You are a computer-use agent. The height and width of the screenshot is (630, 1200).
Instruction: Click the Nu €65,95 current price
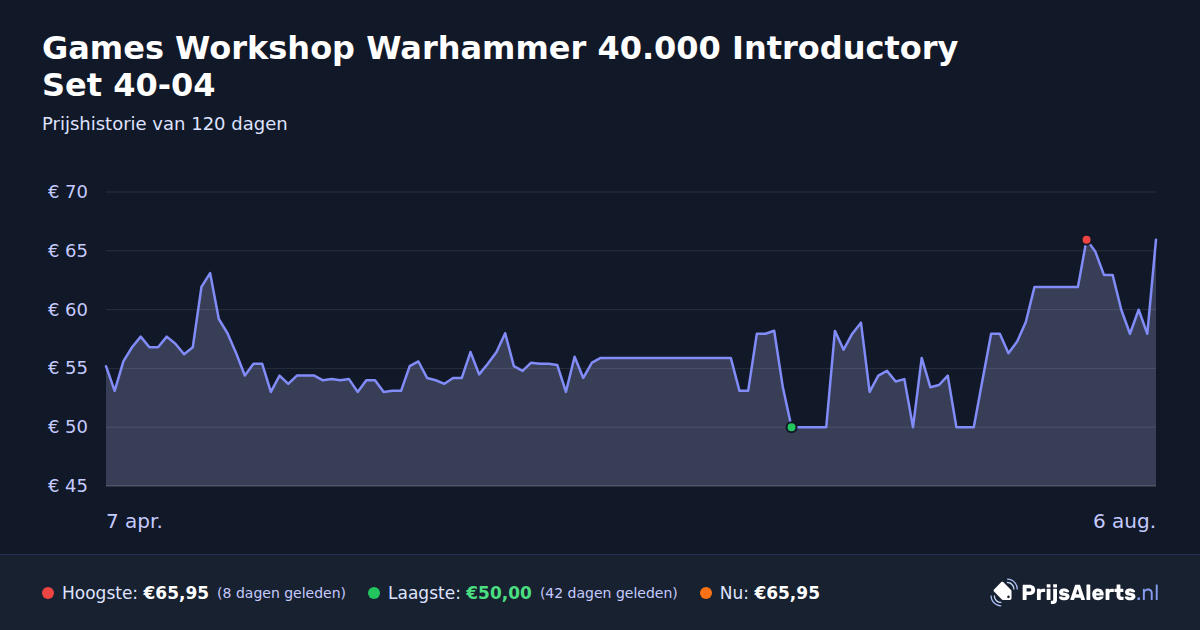[787, 593]
